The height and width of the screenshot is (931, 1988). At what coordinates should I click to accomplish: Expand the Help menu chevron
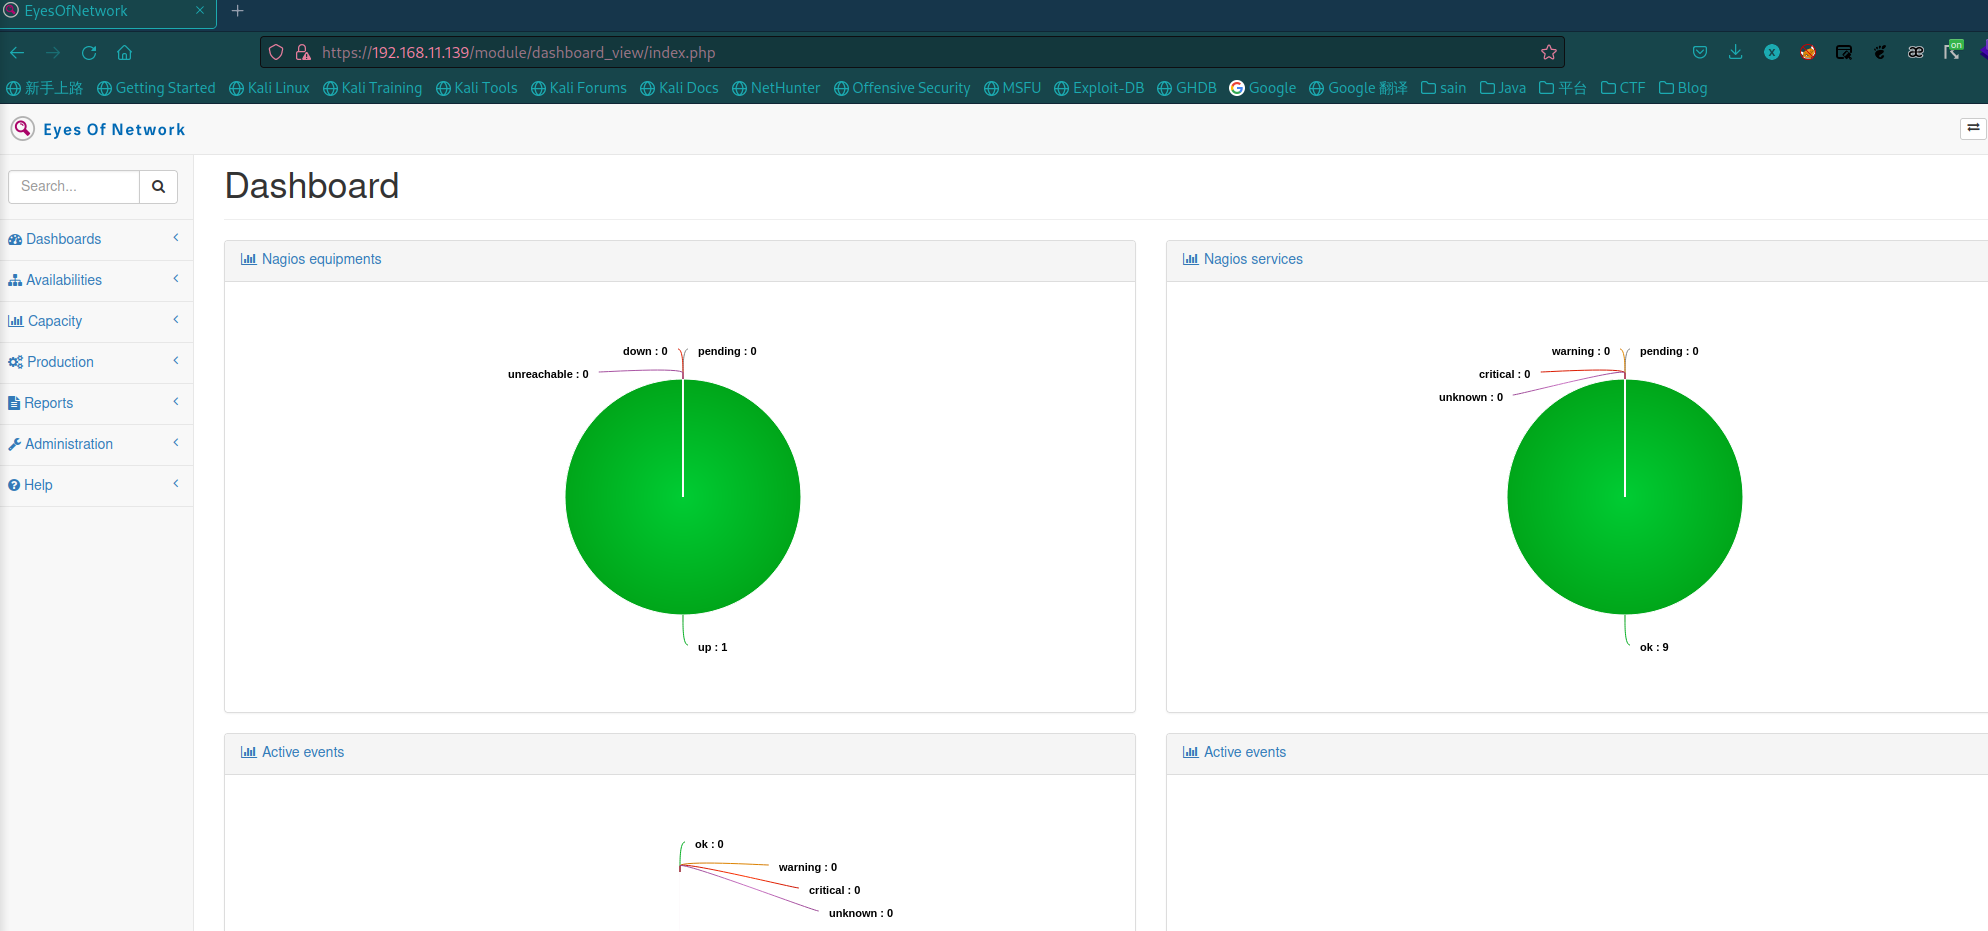coord(176,484)
